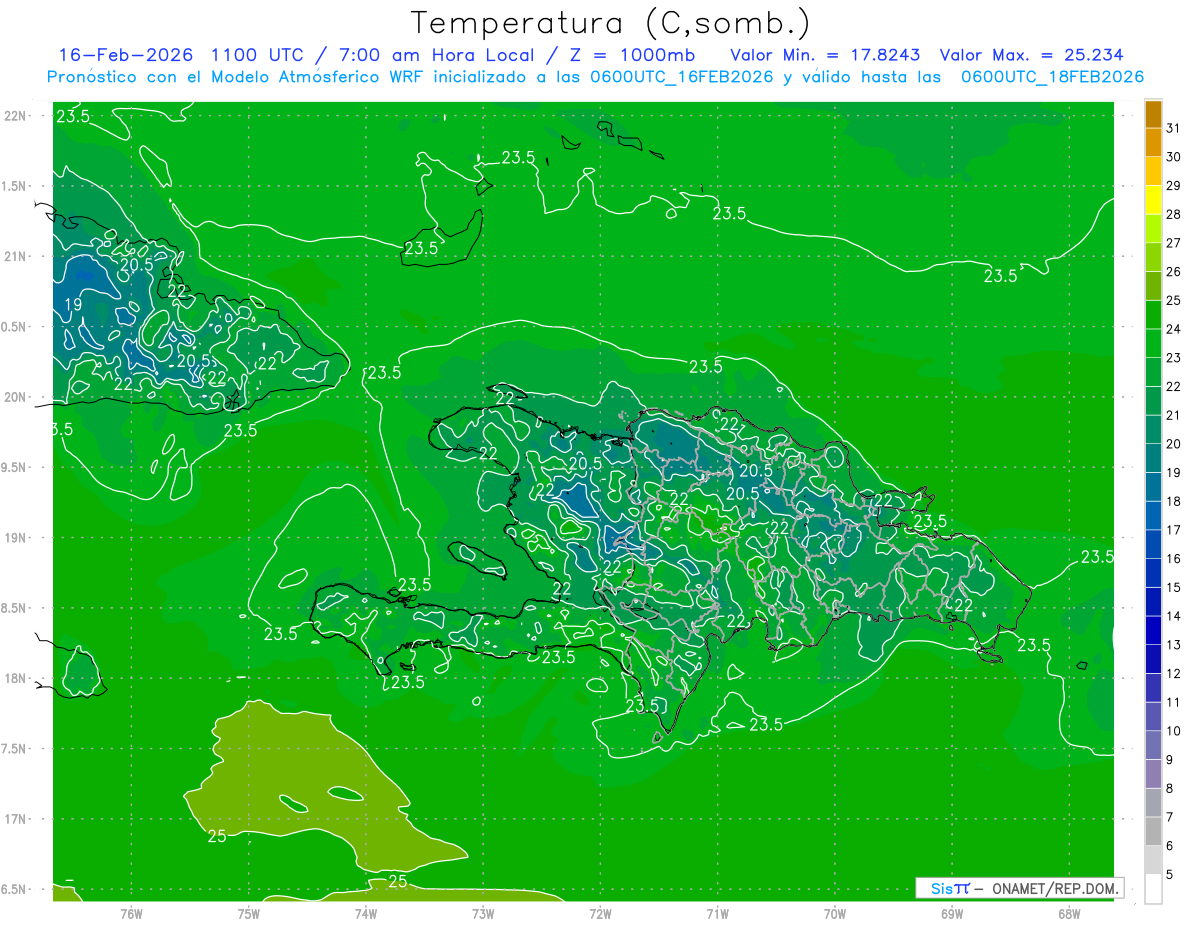
Task: Pick the white color bar segment below 5
Action: 1153,888
